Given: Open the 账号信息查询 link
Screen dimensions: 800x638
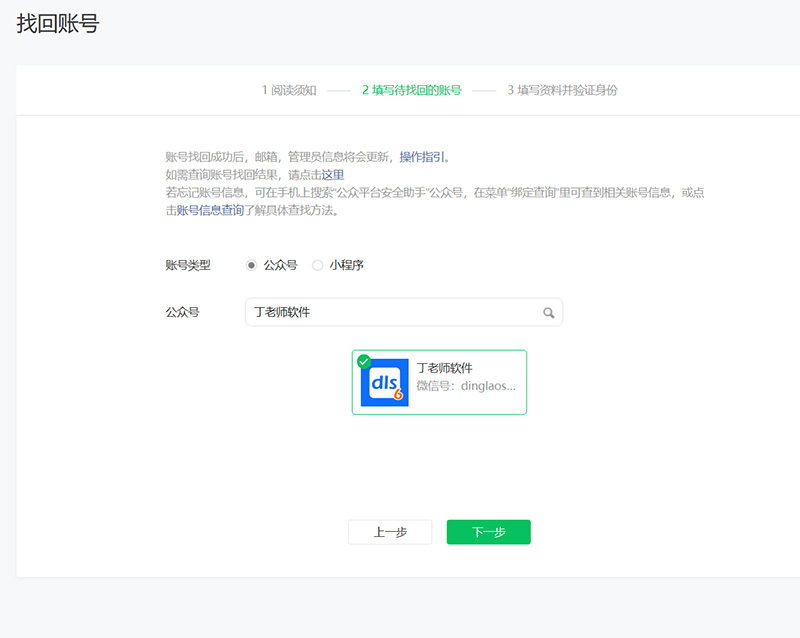Looking at the screenshot, I should [x=209, y=210].
